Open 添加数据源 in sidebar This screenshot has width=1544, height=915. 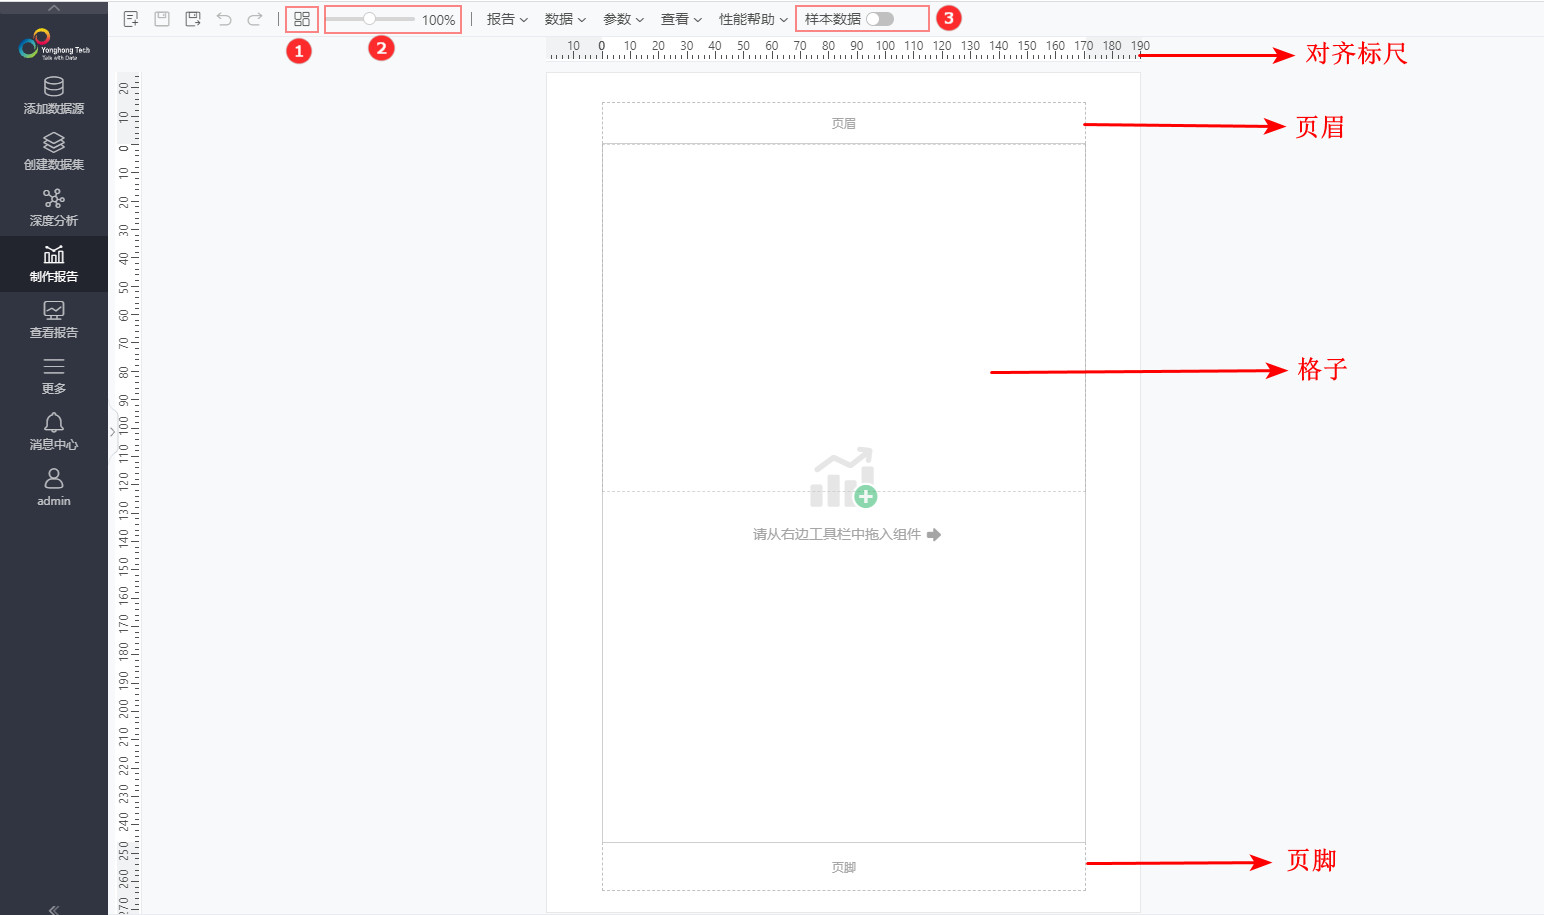tap(54, 96)
